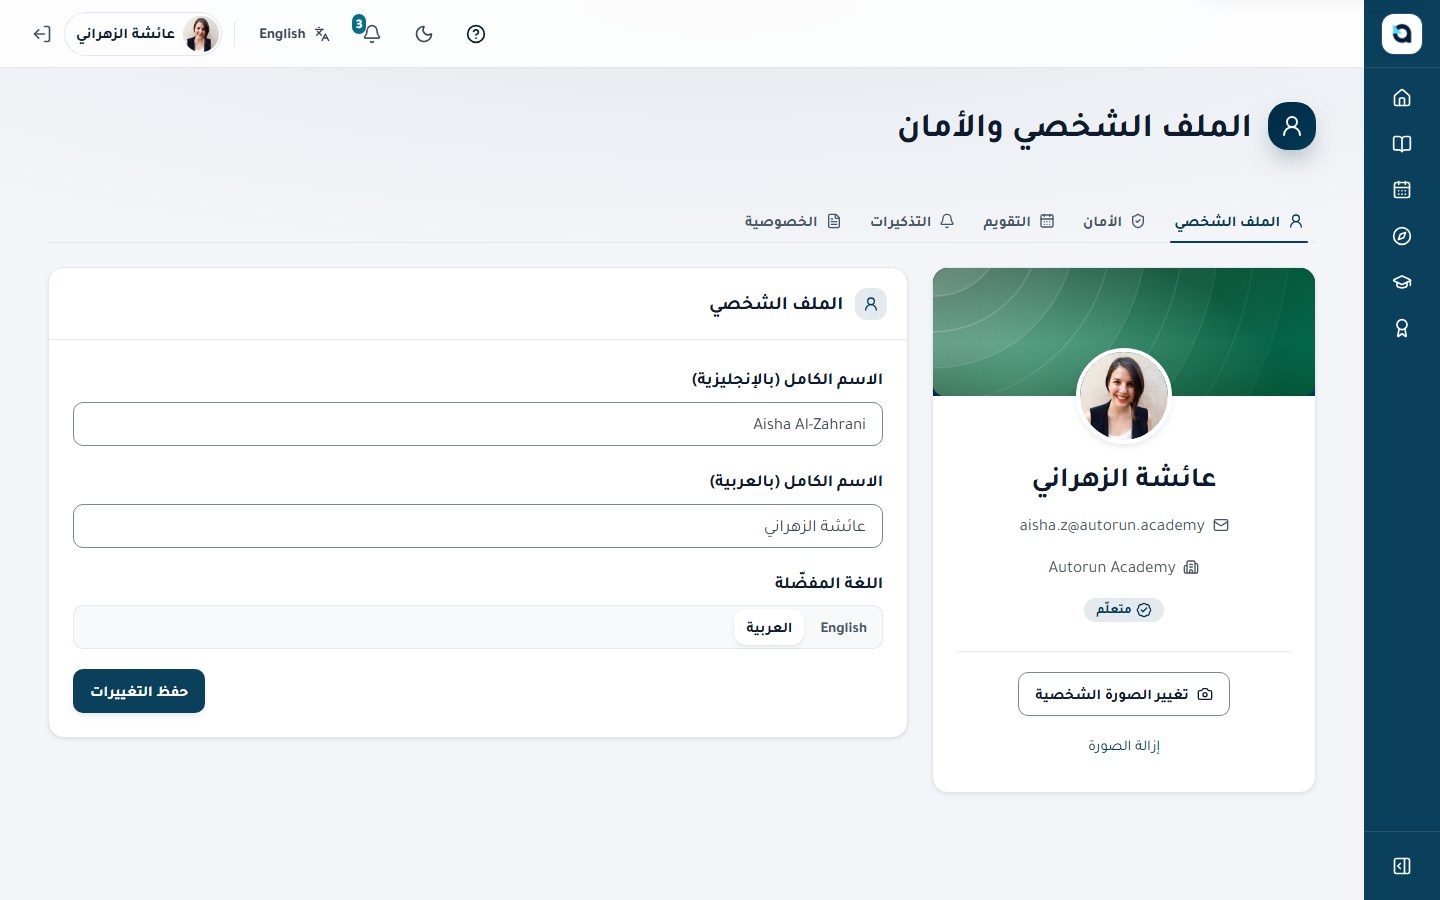Screen dimensions: 1440x900
Task: Toggle dark mode moon icon
Action: [424, 34]
